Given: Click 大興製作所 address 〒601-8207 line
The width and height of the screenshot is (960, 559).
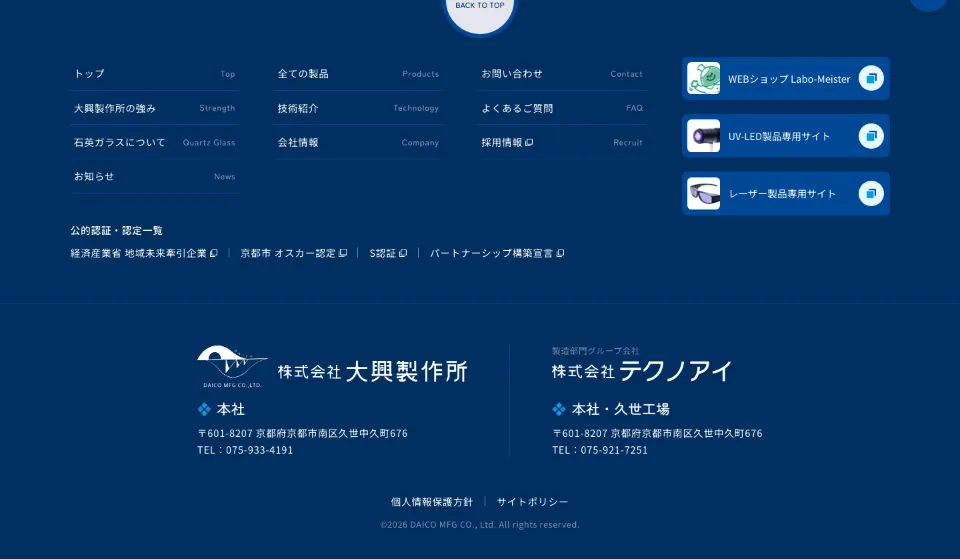Looking at the screenshot, I should [x=302, y=433].
